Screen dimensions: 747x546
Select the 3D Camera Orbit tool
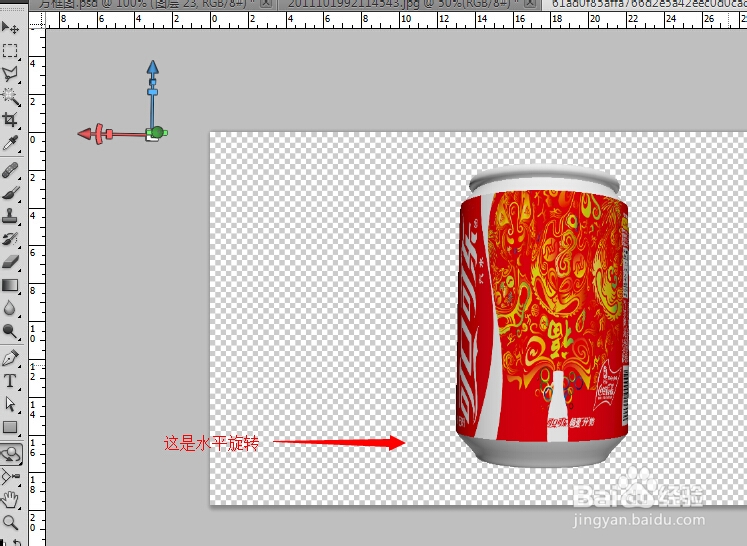pos(10,476)
